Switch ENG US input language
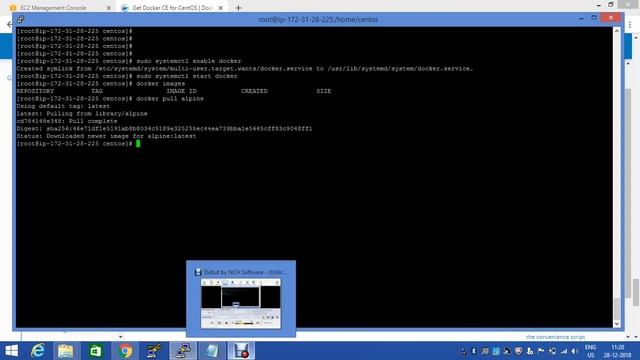 (x=591, y=351)
